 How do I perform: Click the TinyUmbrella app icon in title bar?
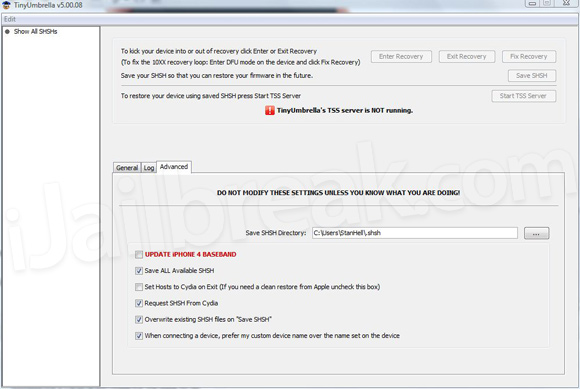click(x=6, y=5)
